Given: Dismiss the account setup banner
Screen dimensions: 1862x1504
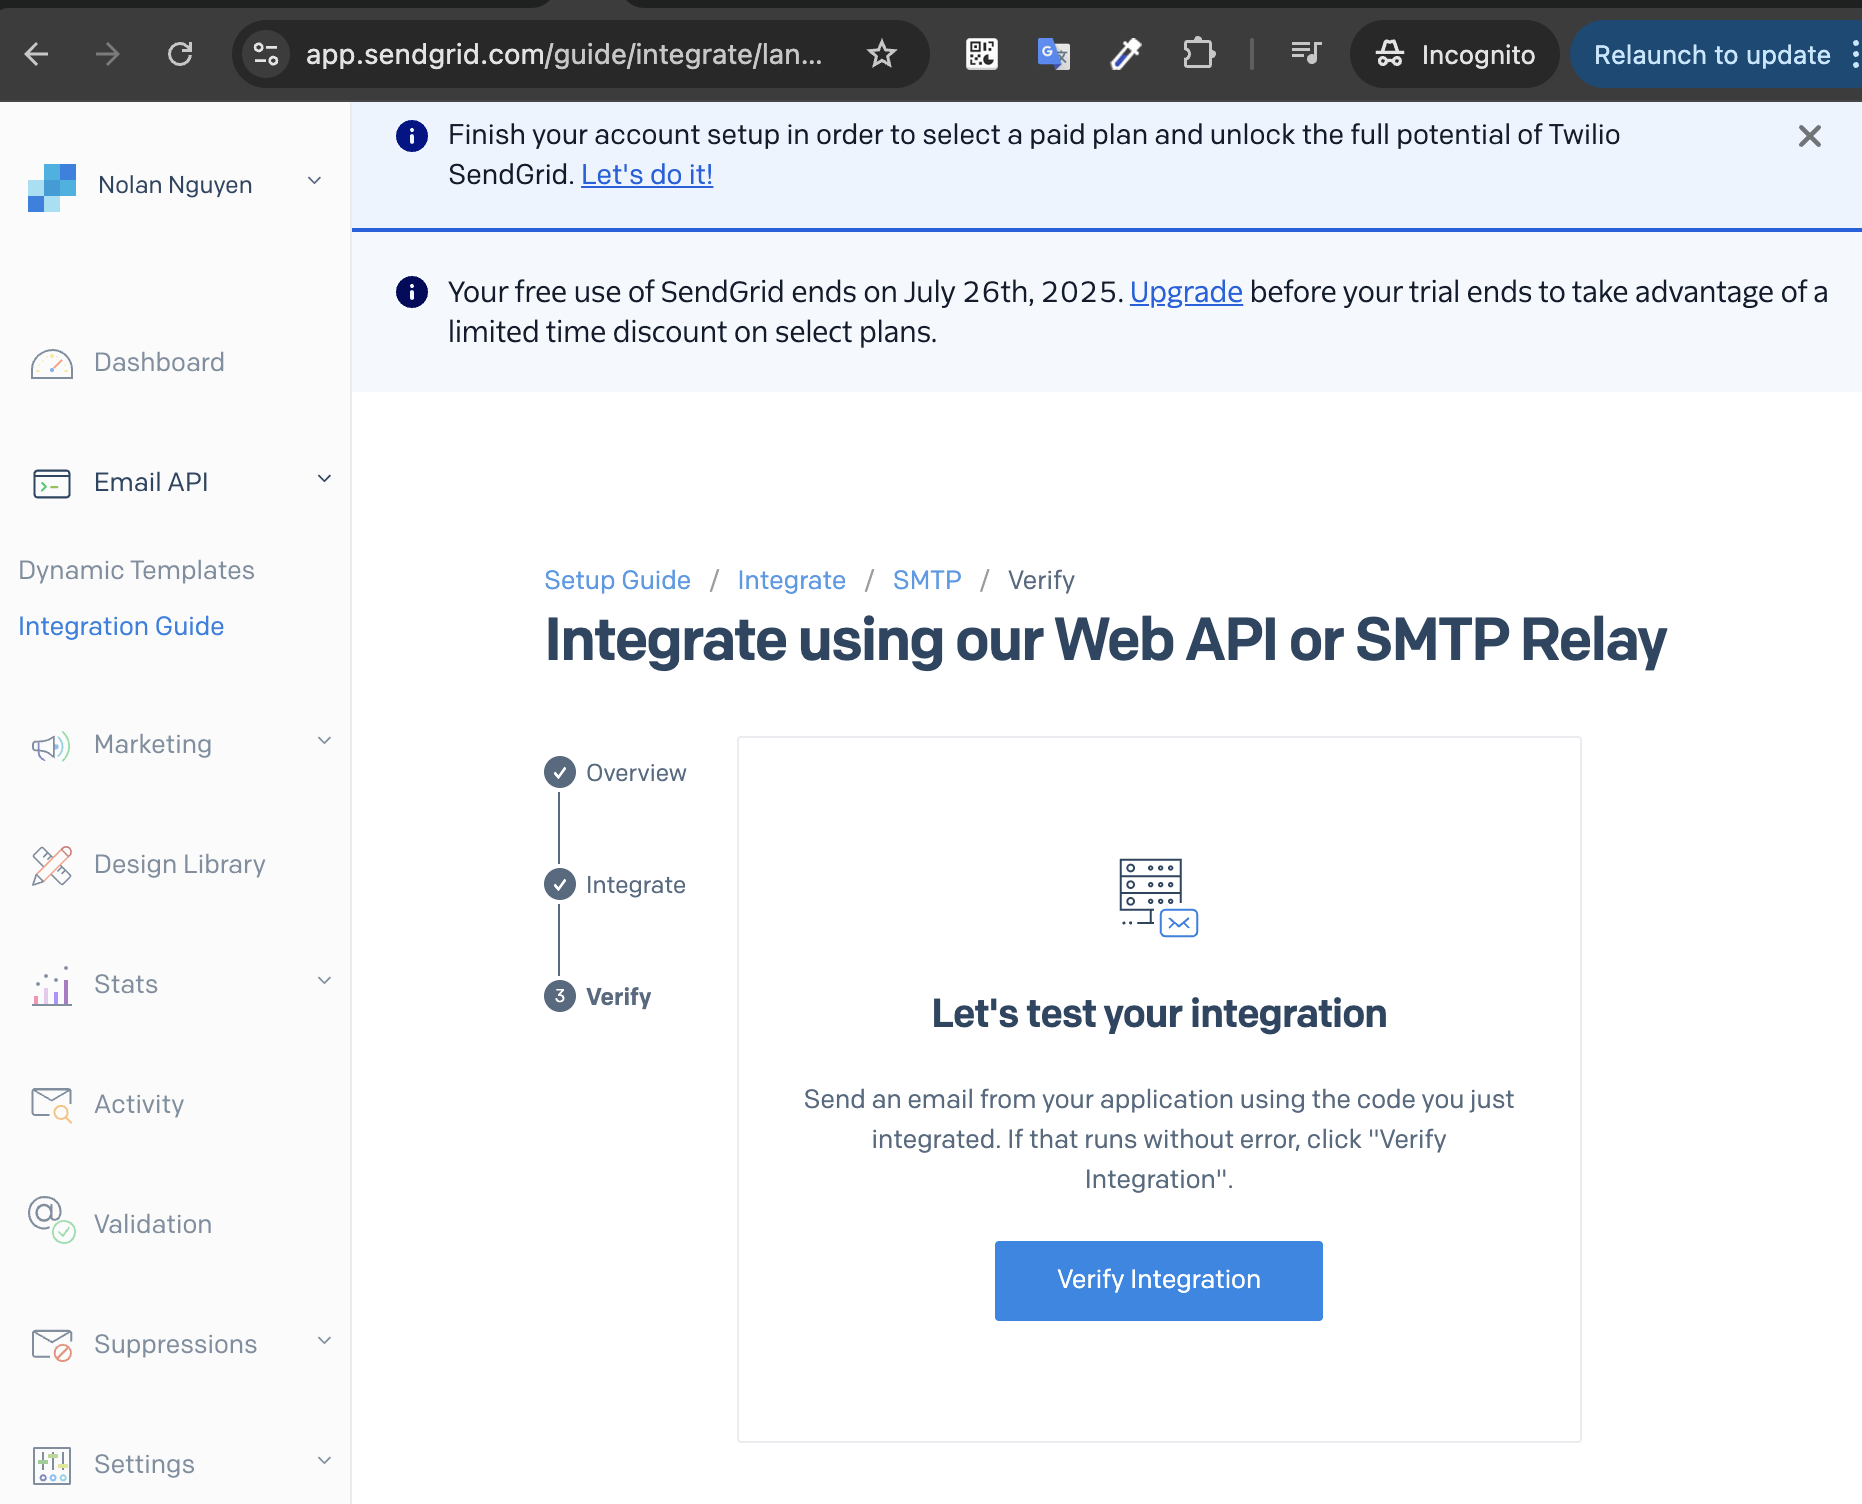Looking at the screenshot, I should [x=1809, y=136].
